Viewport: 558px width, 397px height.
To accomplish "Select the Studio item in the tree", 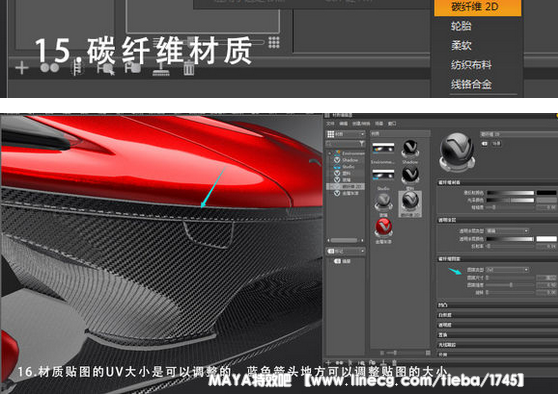I will 345,166.
